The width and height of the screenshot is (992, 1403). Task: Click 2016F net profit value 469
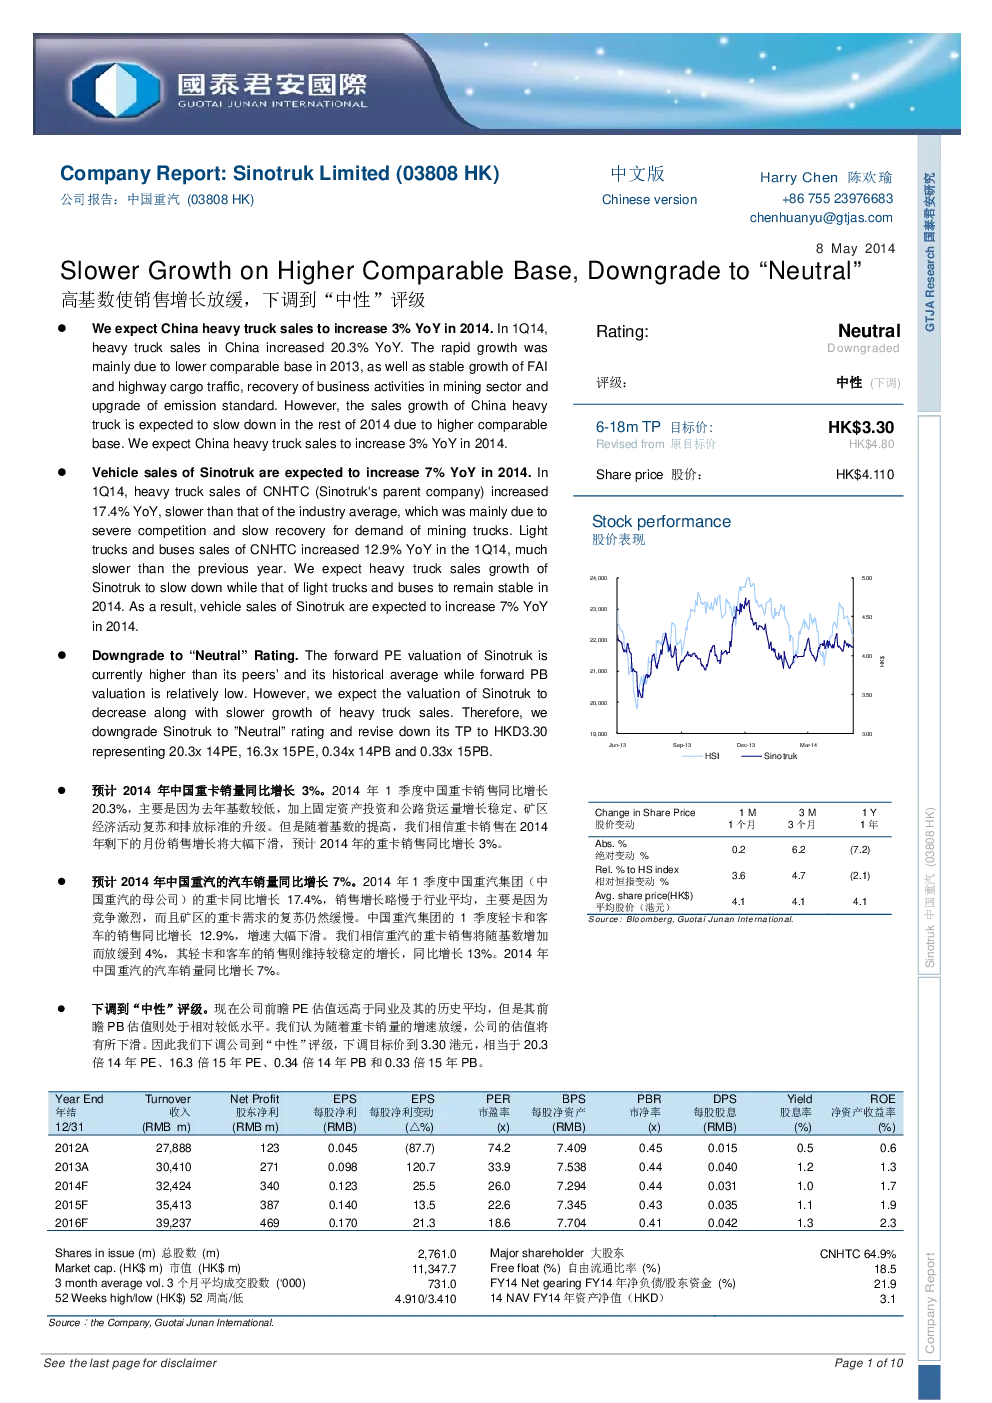(x=269, y=1223)
